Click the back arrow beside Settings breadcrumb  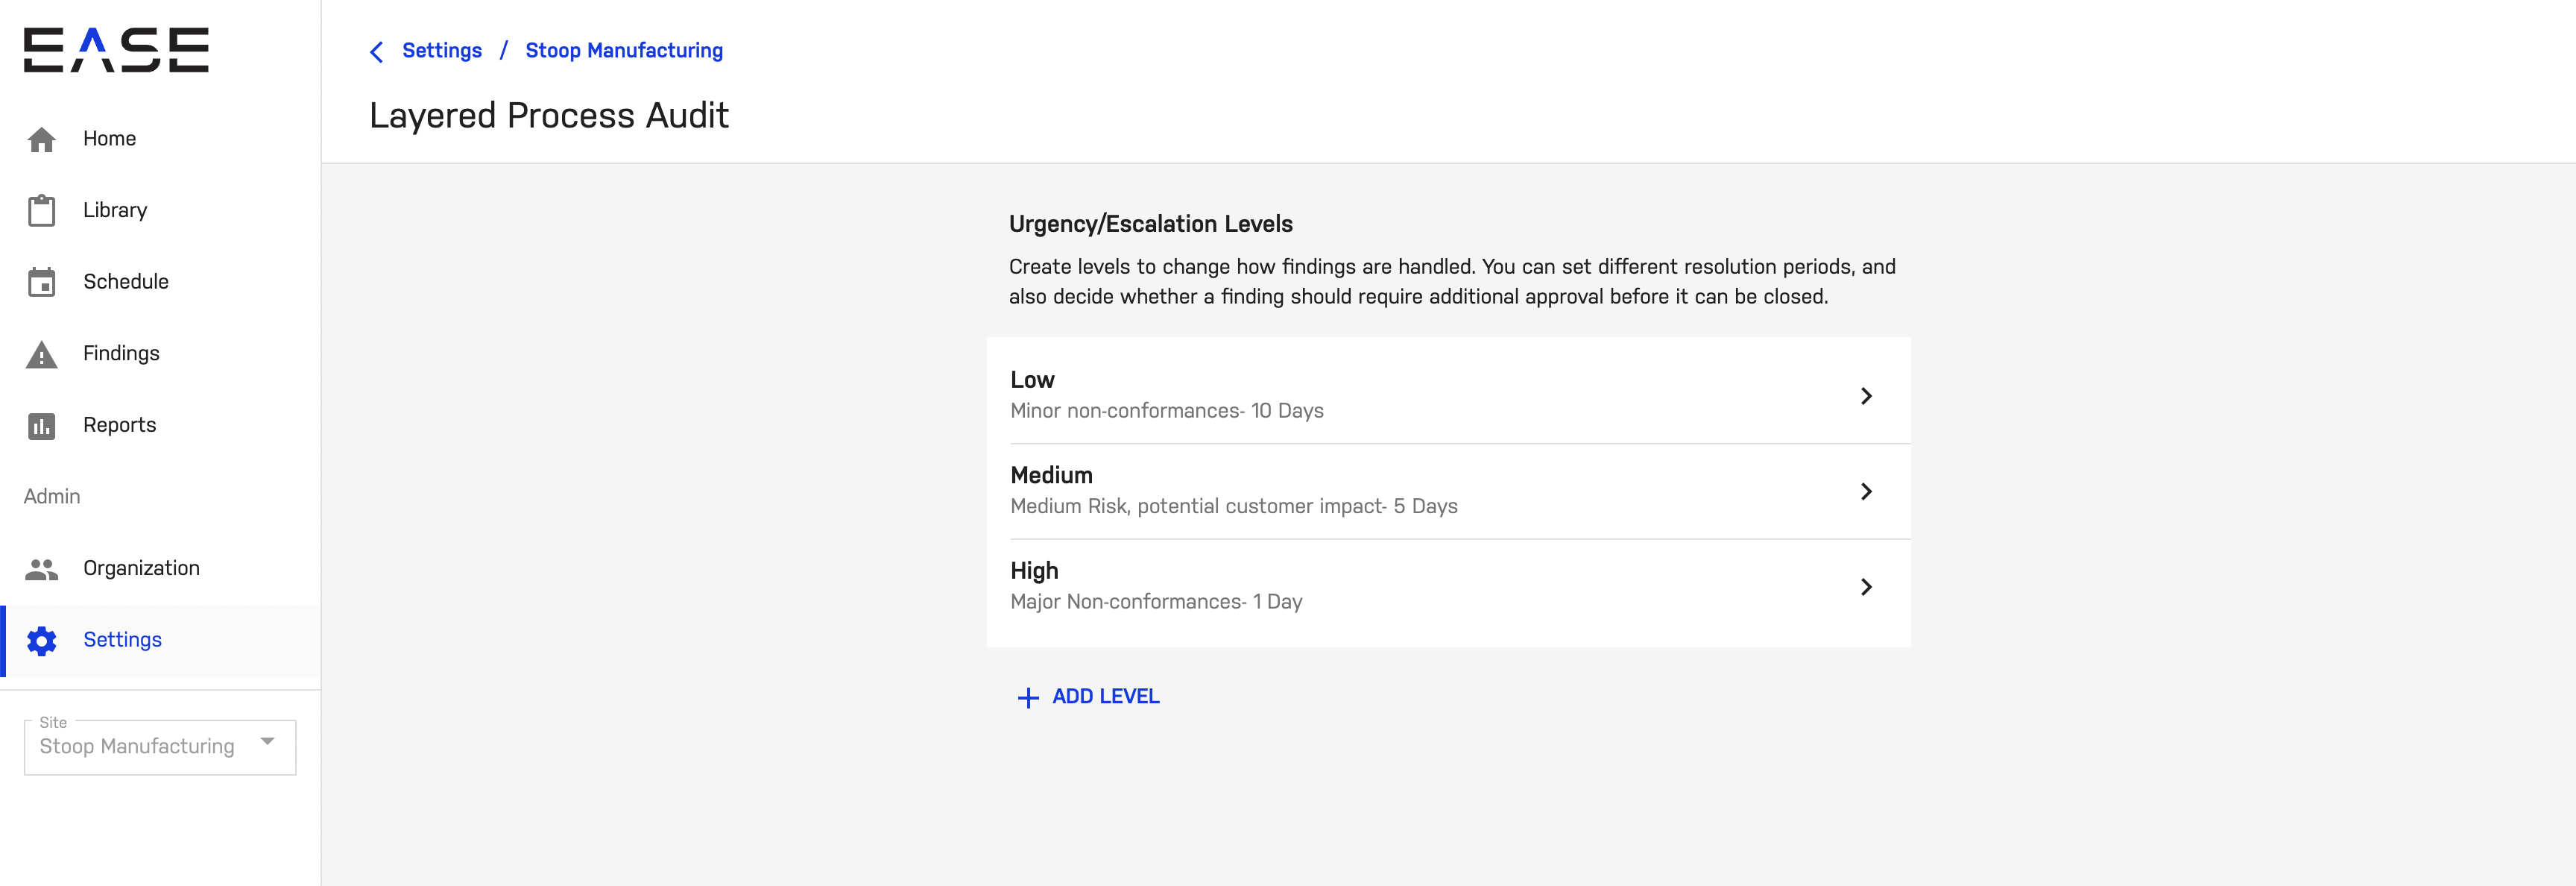click(x=377, y=52)
